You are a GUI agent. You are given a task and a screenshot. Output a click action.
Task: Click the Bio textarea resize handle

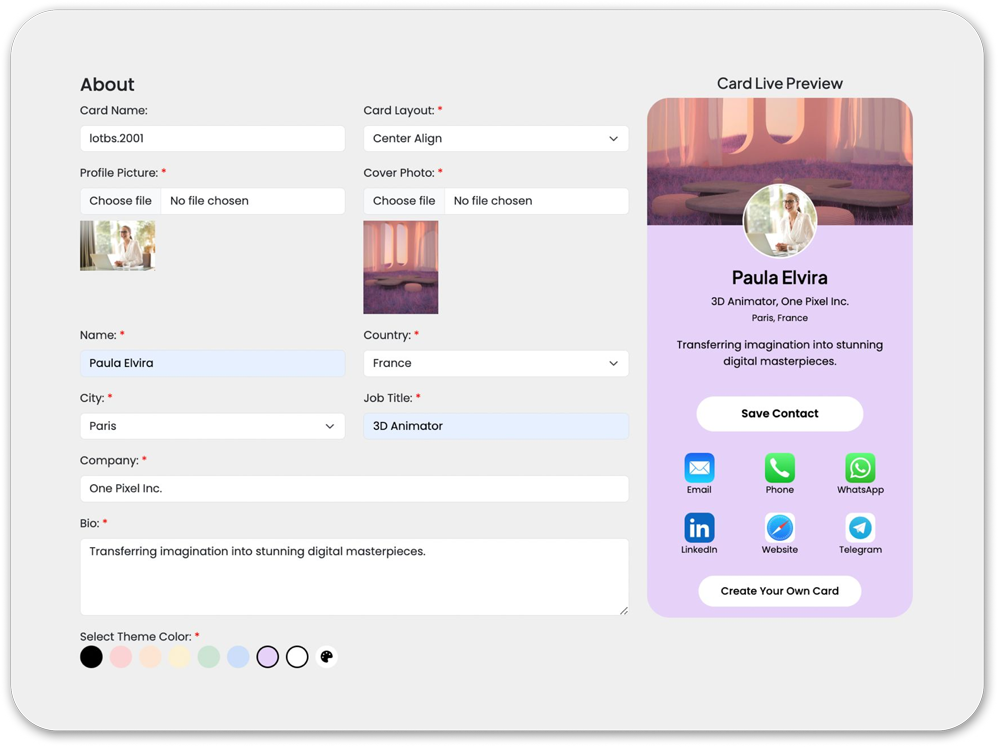point(624,610)
